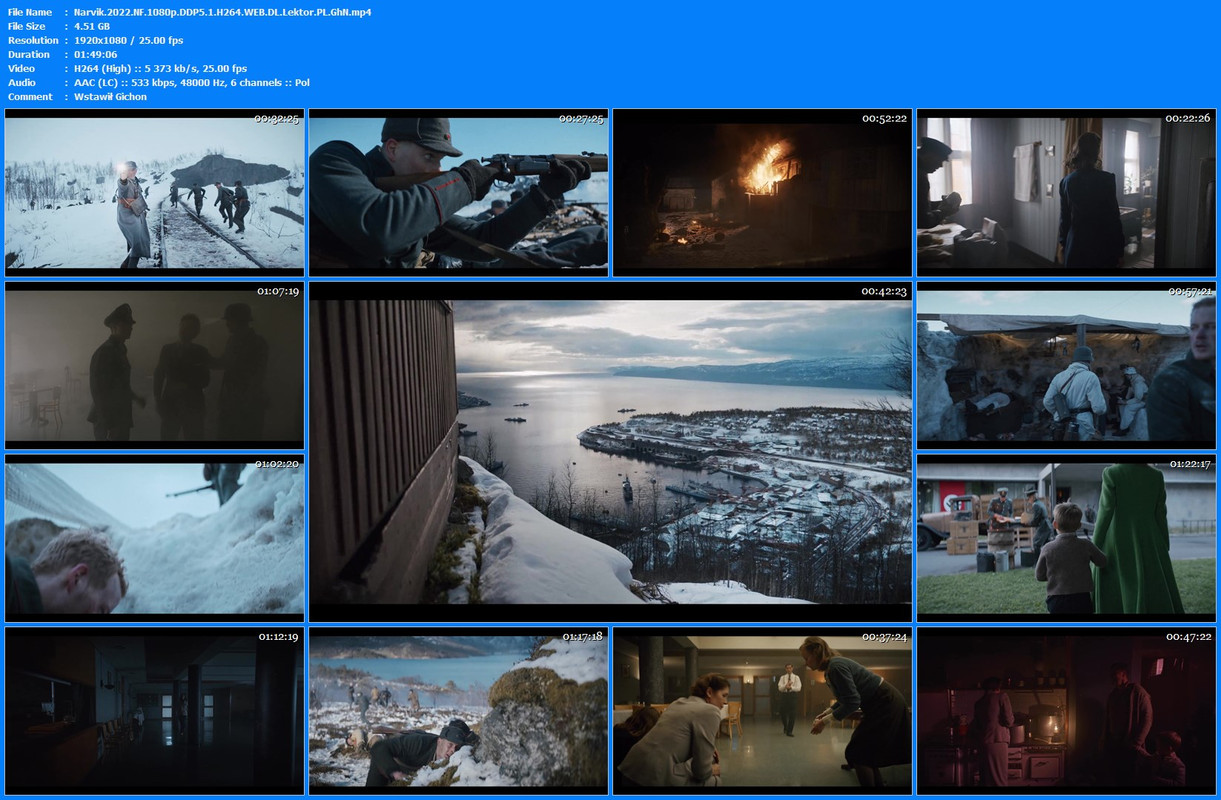Click the 00:22:26 timestamp
1221x800 pixels.
click(1188, 119)
